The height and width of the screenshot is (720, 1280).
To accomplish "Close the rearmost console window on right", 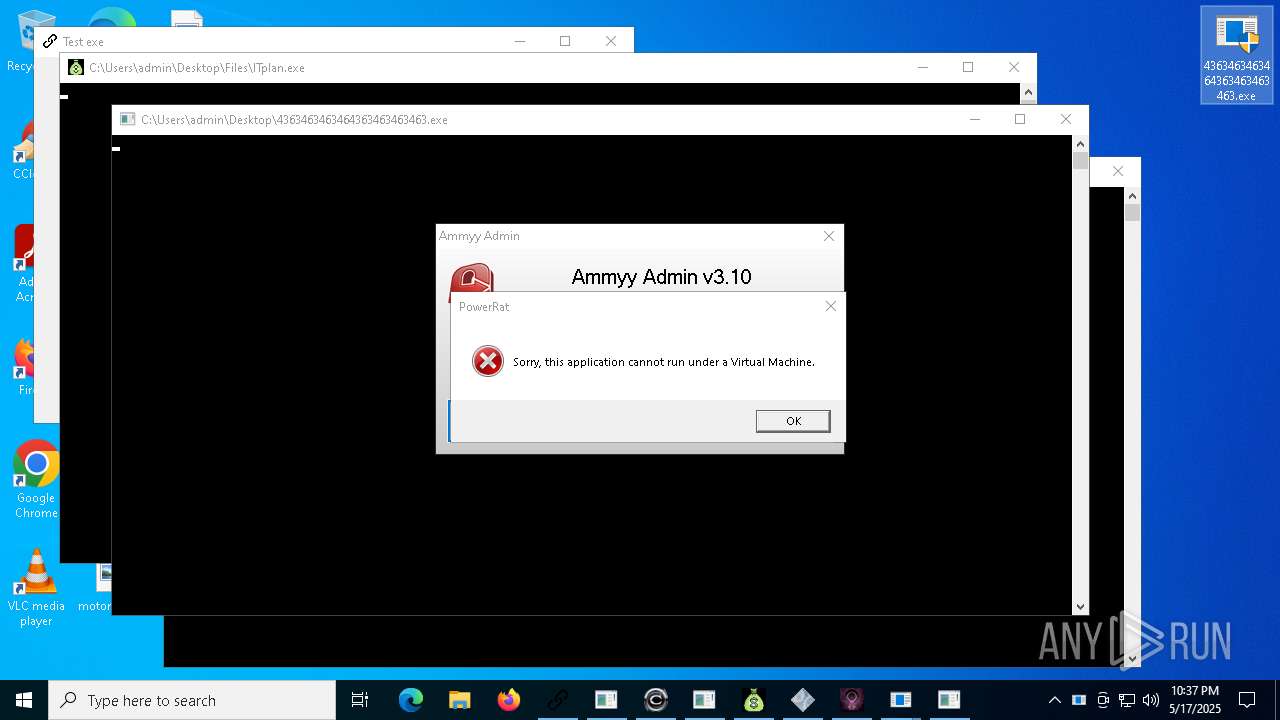I will coord(1118,171).
